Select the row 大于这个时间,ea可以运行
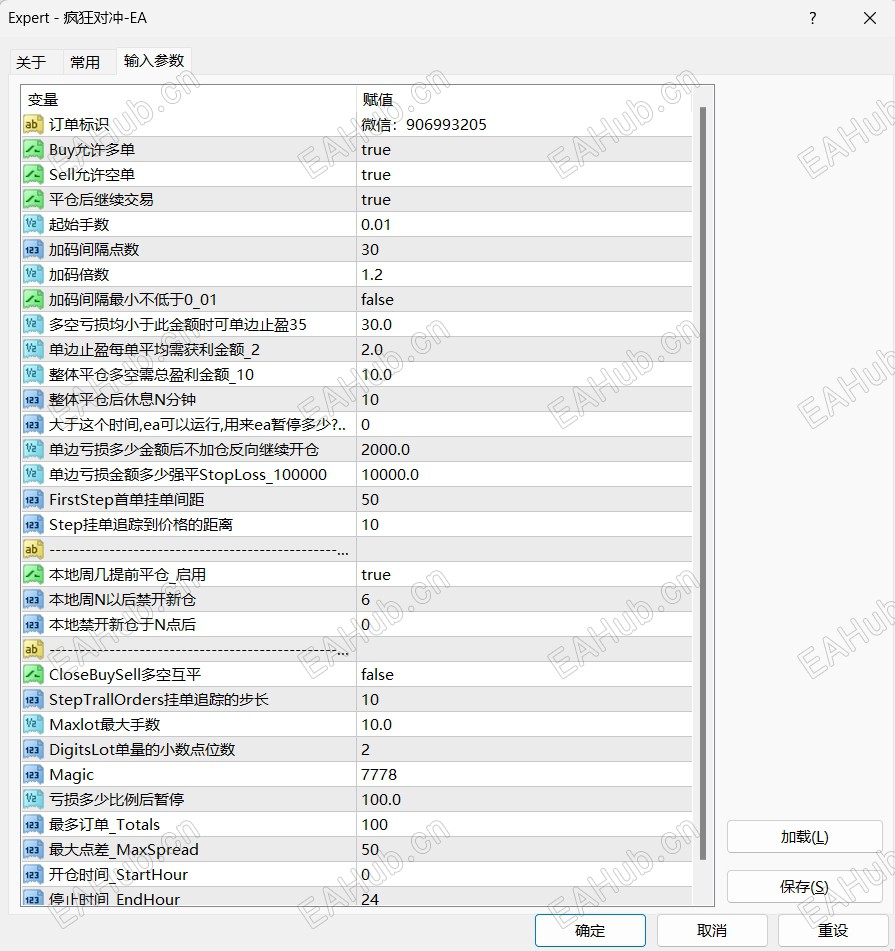The width and height of the screenshot is (895, 951). click(x=357, y=425)
